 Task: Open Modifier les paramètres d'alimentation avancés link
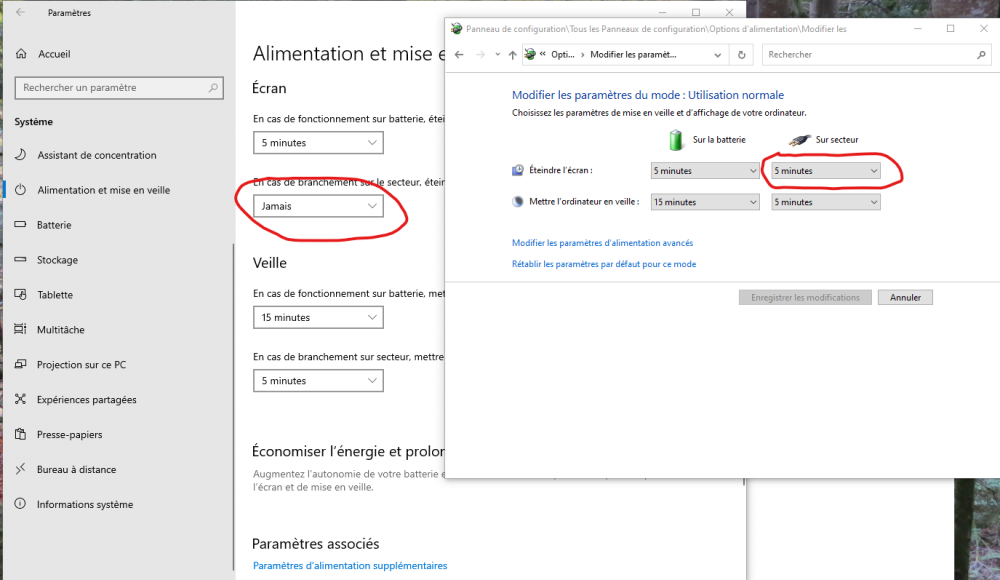[x=602, y=242]
